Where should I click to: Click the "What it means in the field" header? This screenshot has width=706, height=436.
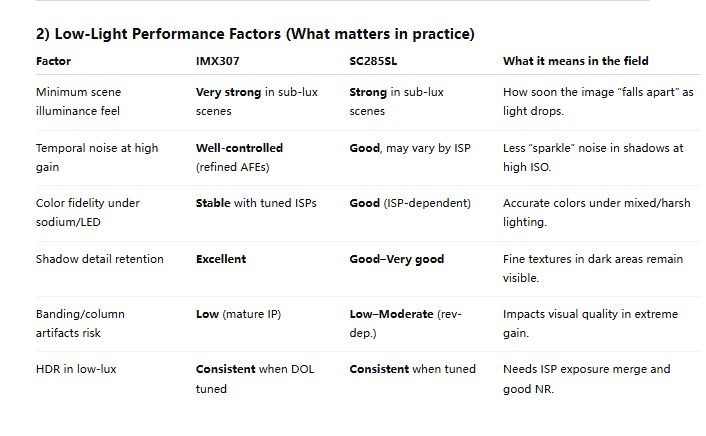pyautogui.click(x=576, y=61)
